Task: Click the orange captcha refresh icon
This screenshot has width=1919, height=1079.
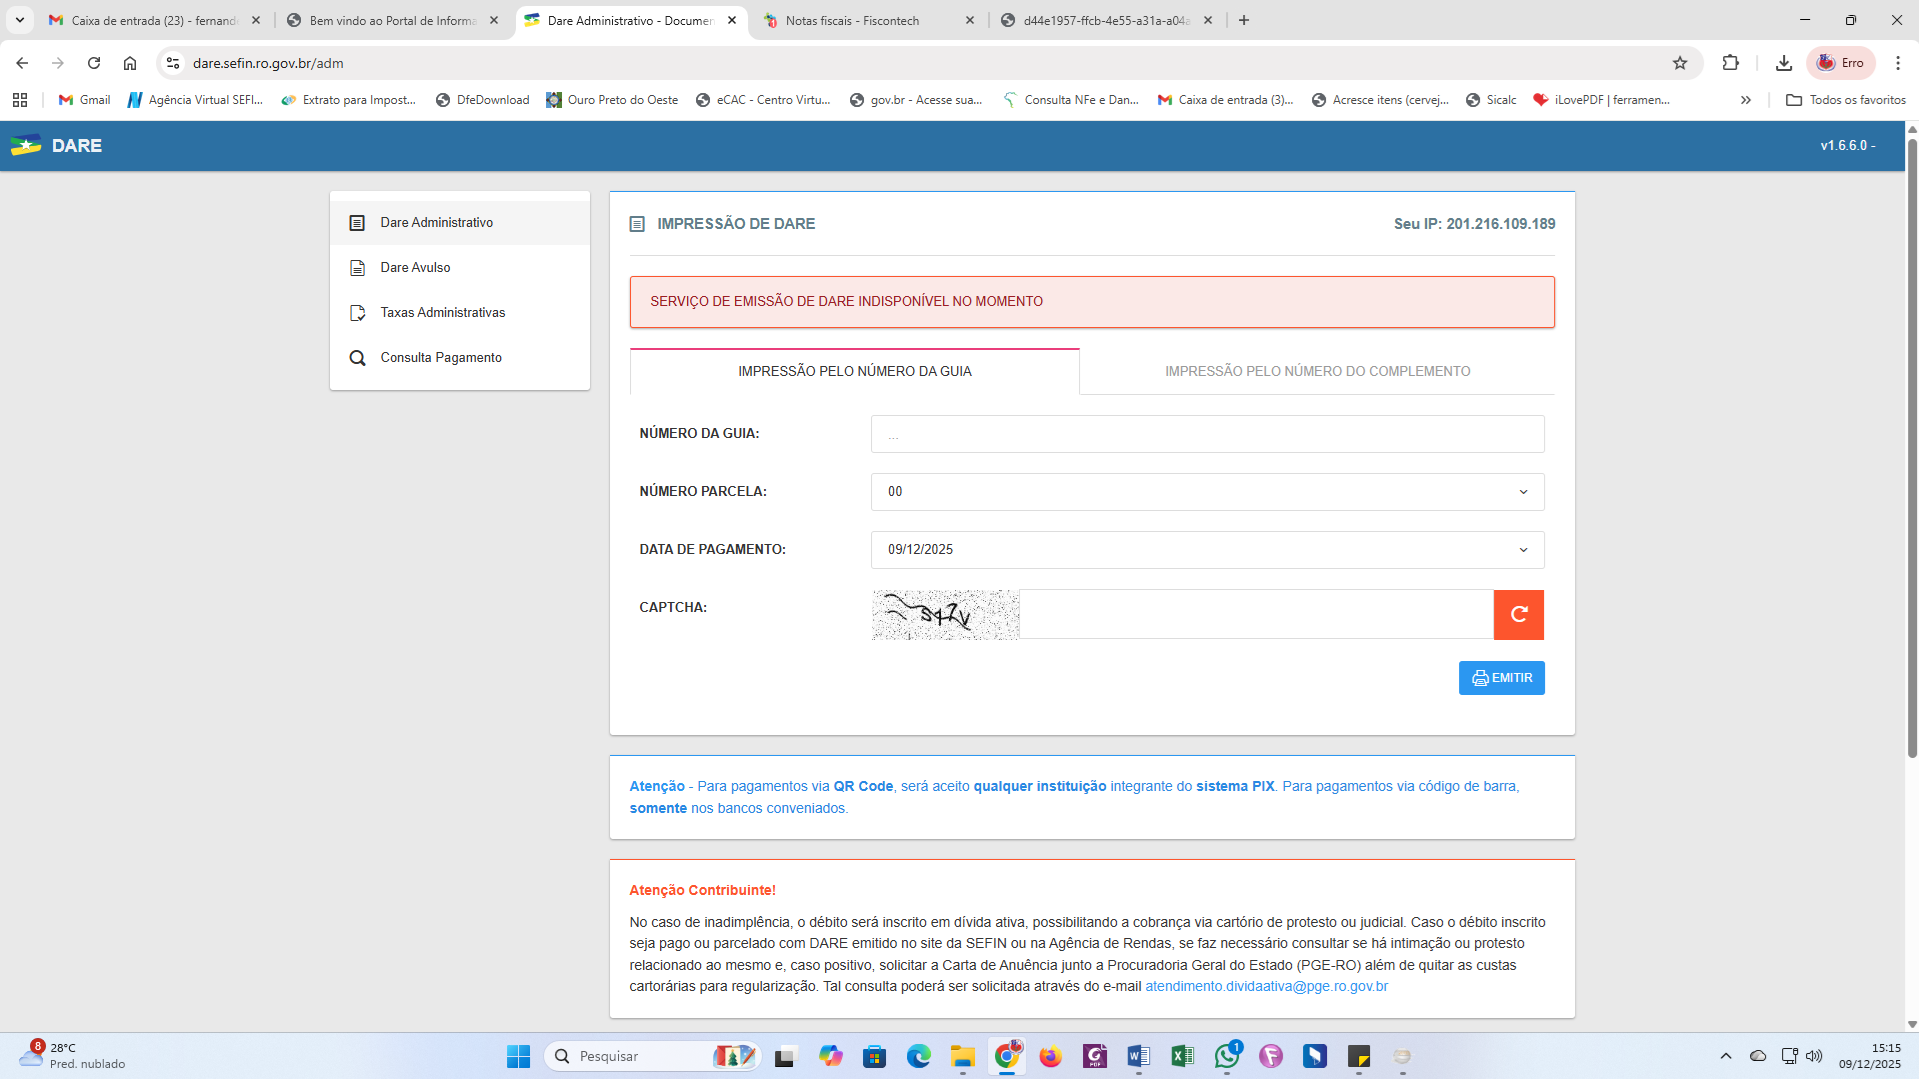Action: pyautogui.click(x=1518, y=614)
